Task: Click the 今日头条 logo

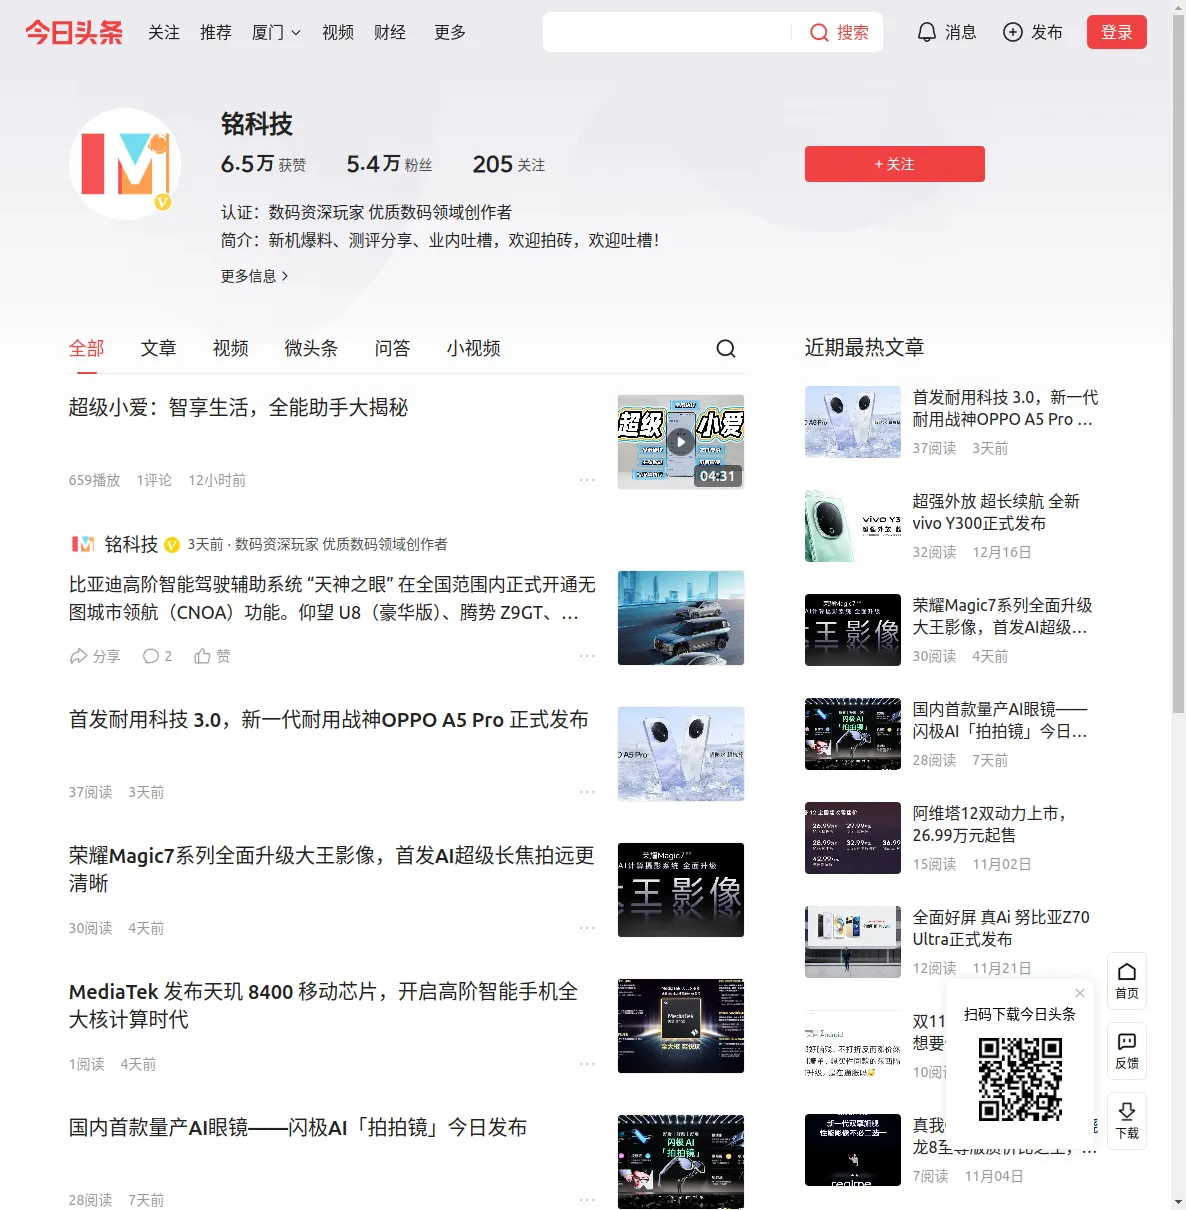Action: [74, 32]
